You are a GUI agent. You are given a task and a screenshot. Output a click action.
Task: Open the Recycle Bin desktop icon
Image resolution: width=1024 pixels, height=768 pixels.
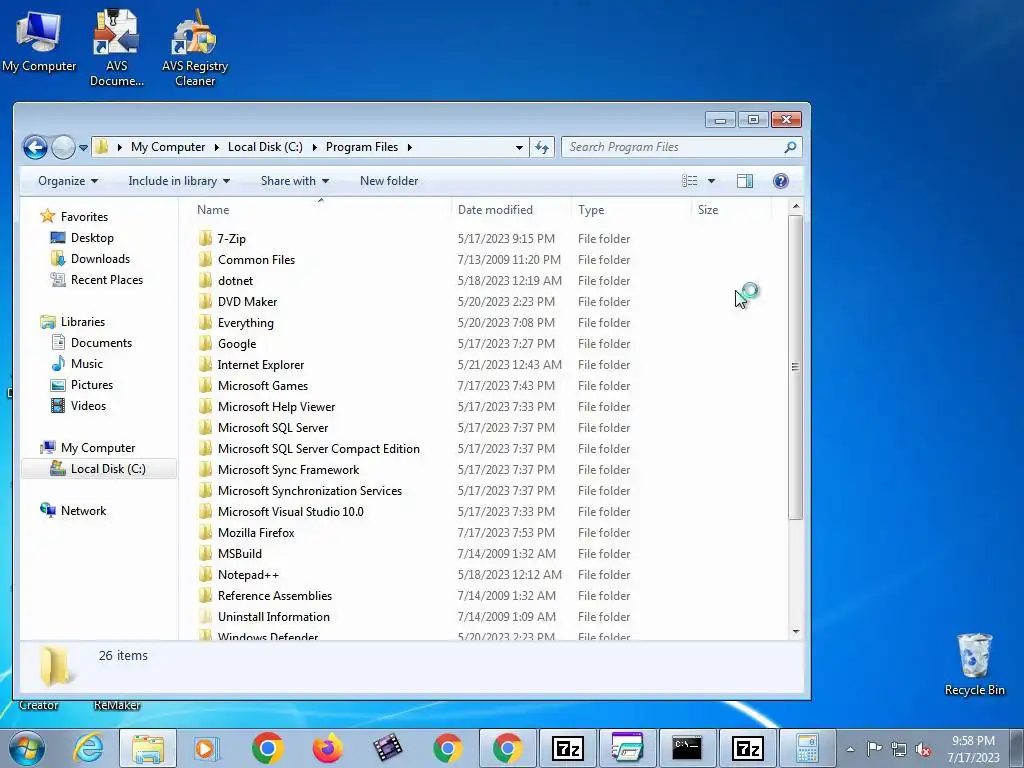click(974, 664)
